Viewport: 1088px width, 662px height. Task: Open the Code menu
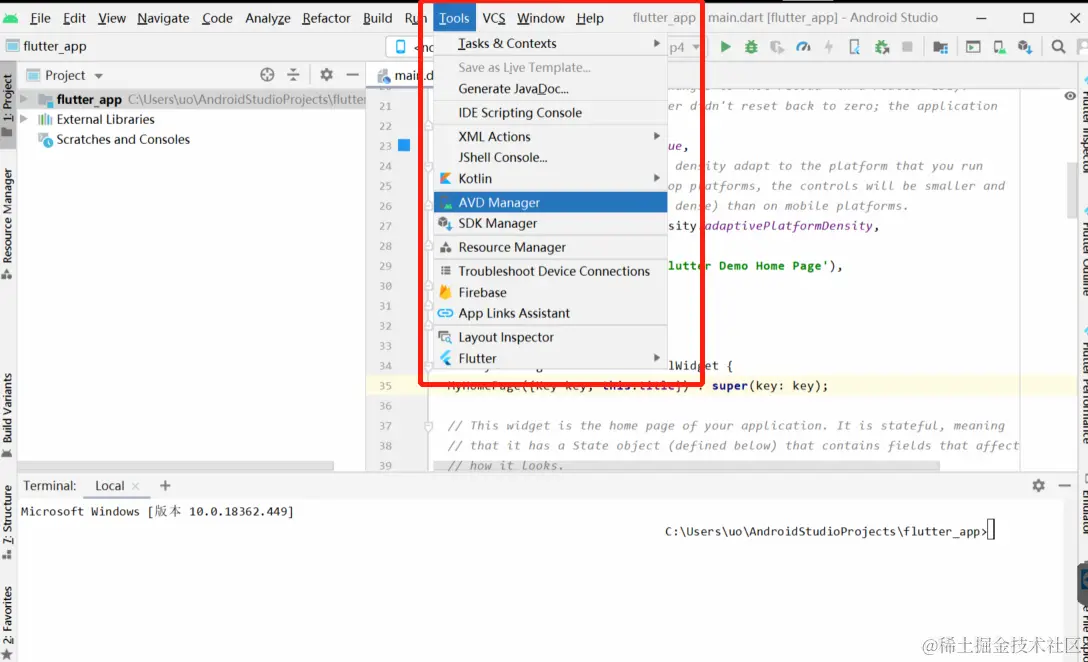click(x=217, y=18)
